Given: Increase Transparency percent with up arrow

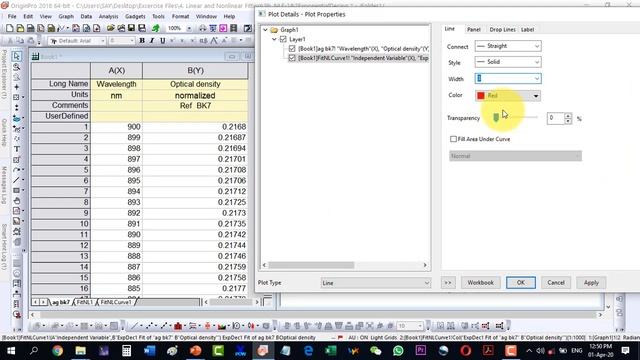Looking at the screenshot, I should point(568,116).
